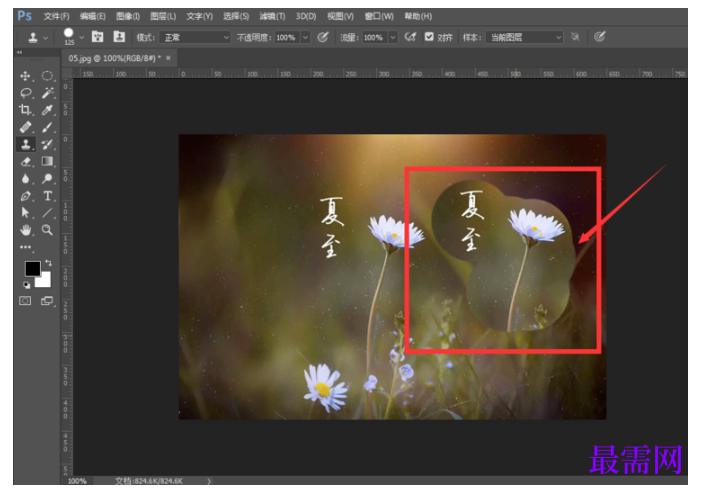Open the 编辑(E) menu
701x491 pixels.
click(93, 17)
